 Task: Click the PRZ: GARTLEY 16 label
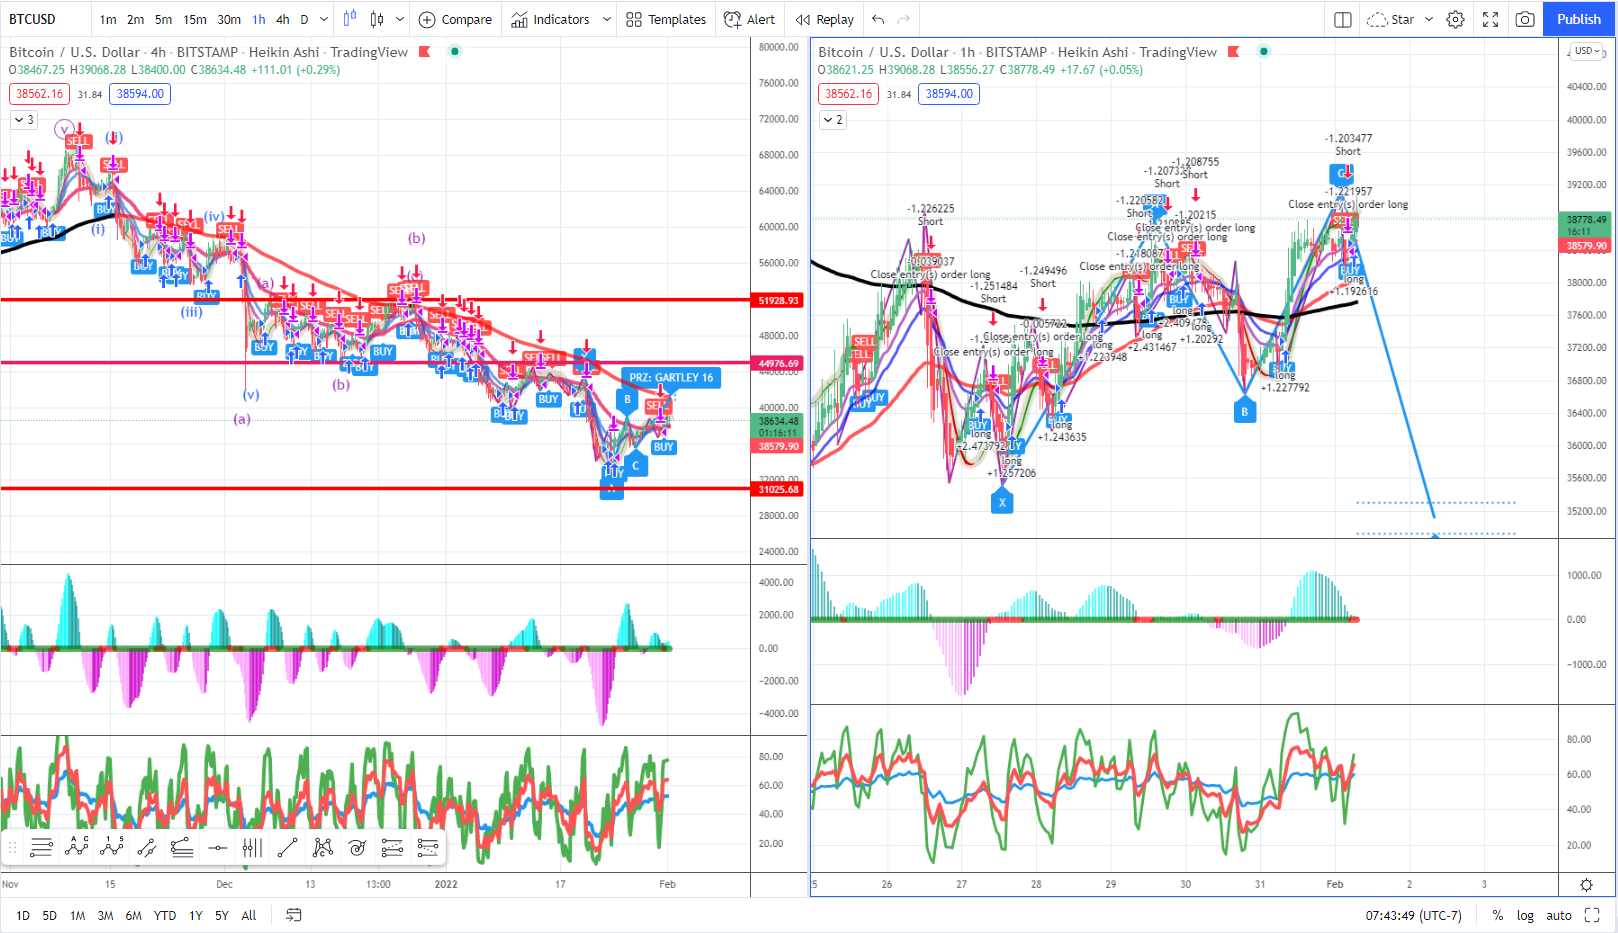[671, 378]
